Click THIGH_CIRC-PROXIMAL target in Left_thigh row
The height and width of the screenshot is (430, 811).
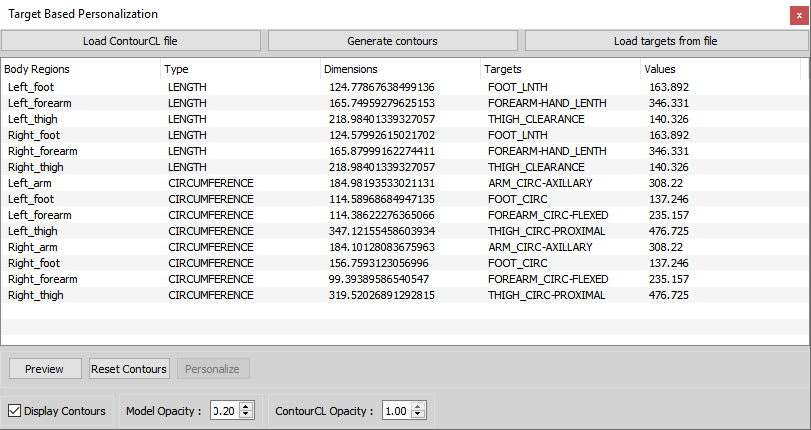click(546, 231)
